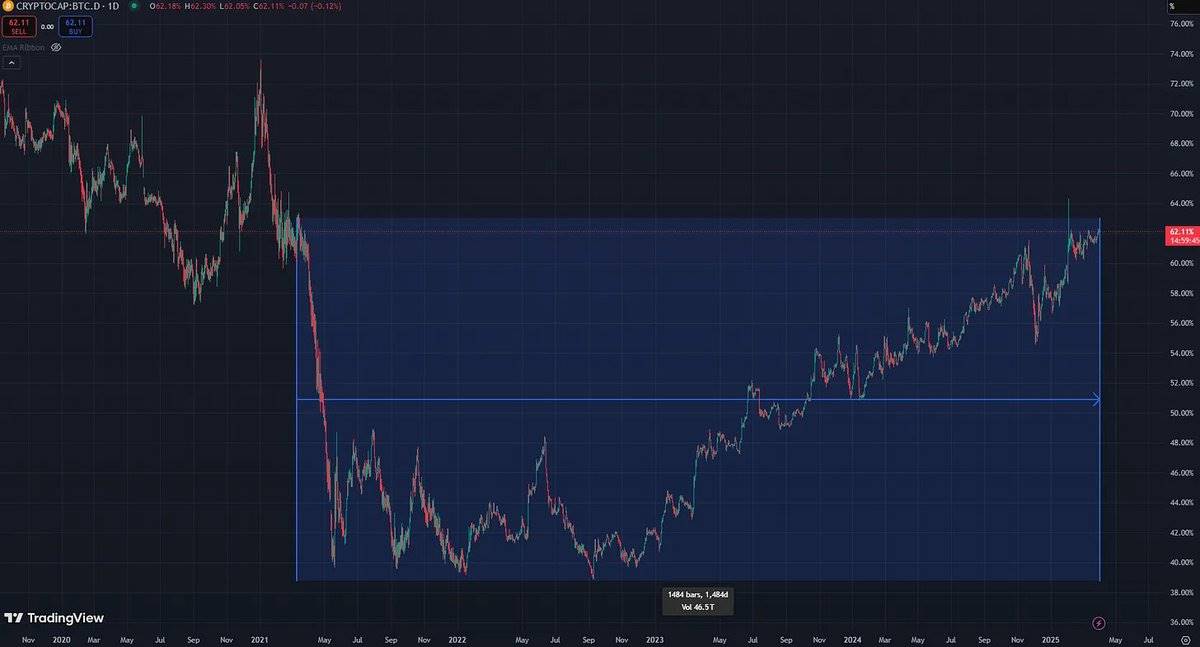The width and height of the screenshot is (1200, 647).
Task: Click the 76.00% price scale label
Action: (x=1183, y=23)
